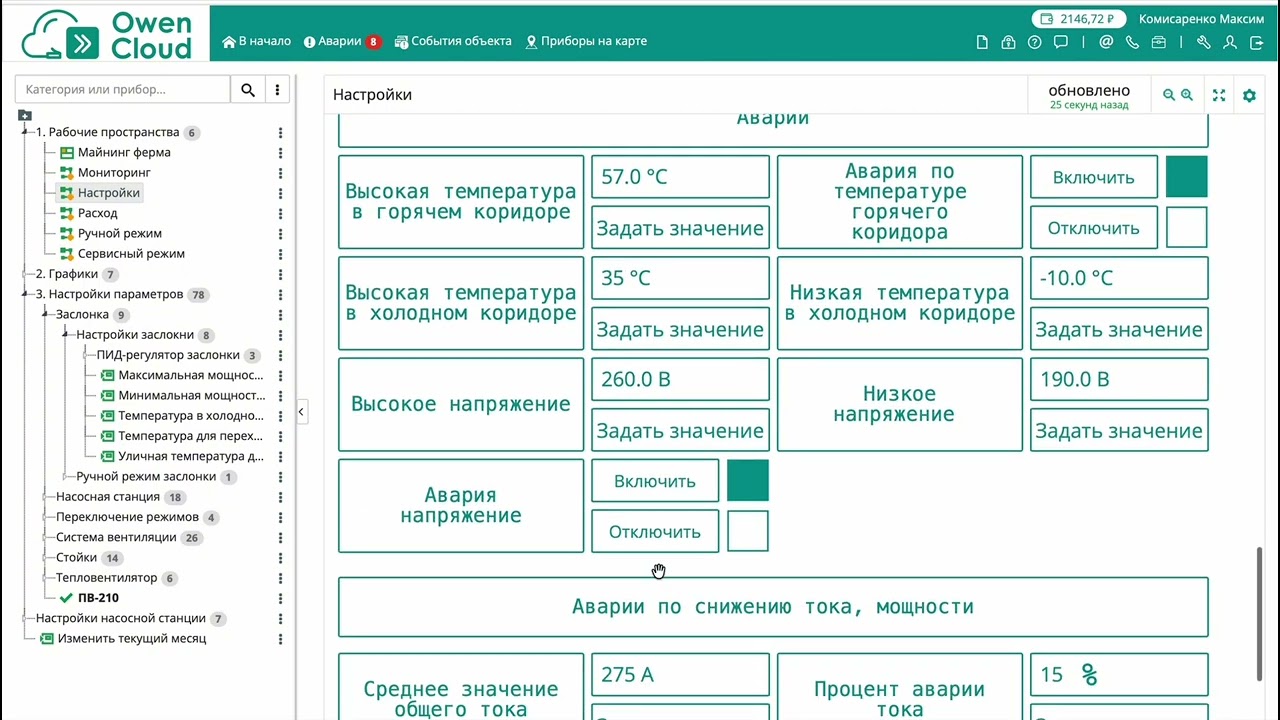Click Отключить for hot corridor alarm
Viewport: 1280px width, 720px height.
pos(1094,228)
